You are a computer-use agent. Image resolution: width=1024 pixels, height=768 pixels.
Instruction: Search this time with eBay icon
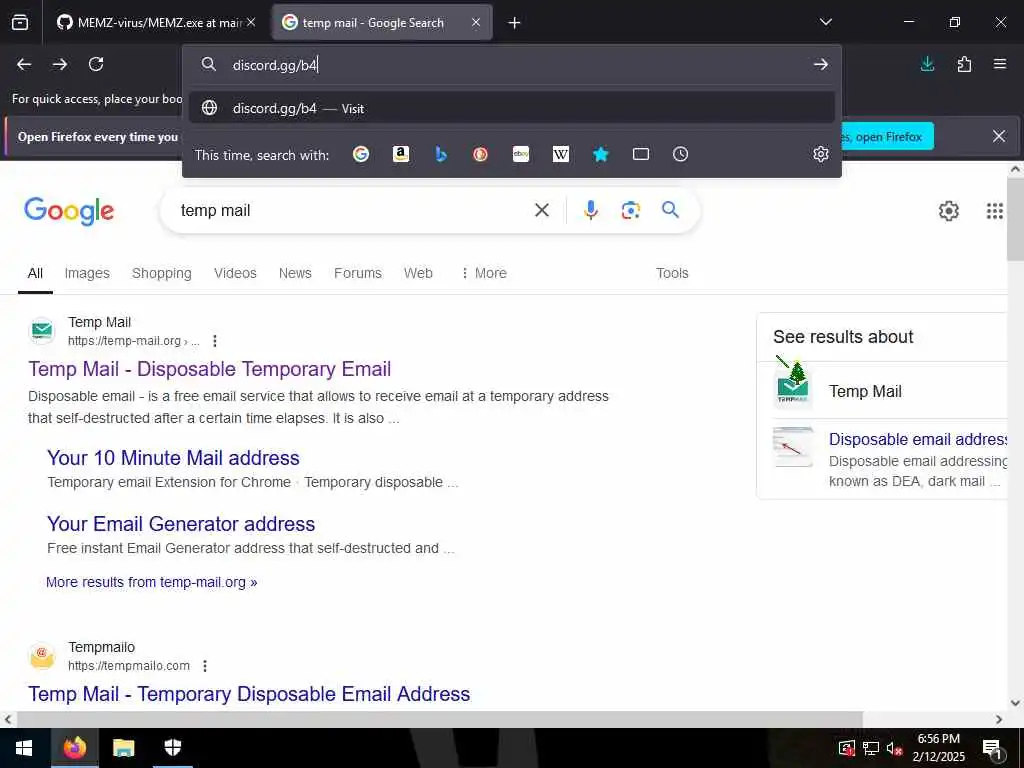521,154
